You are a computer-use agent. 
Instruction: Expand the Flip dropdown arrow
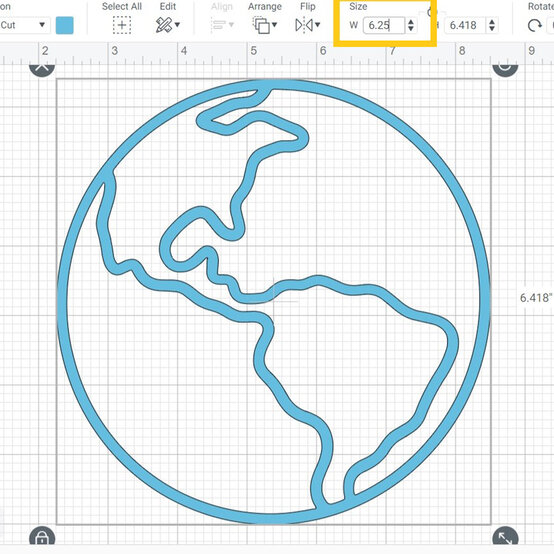pos(318,25)
